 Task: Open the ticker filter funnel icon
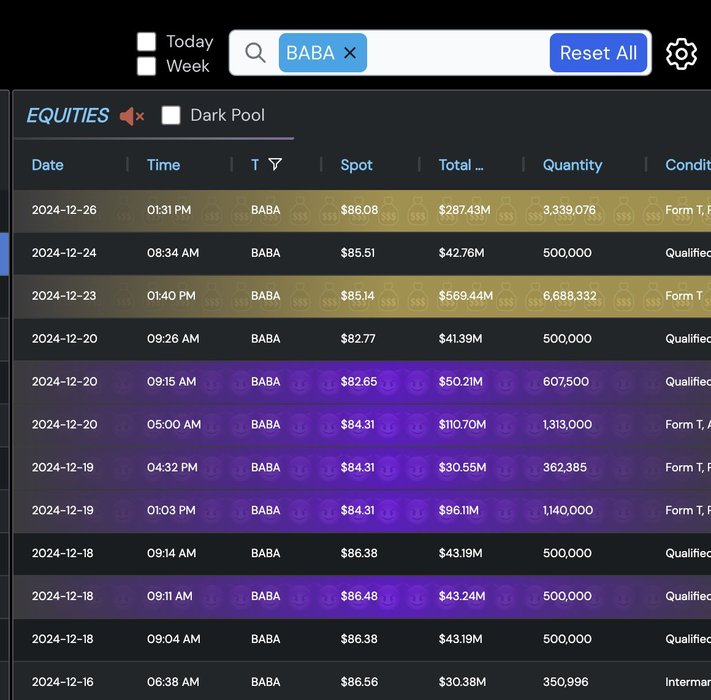(275, 164)
